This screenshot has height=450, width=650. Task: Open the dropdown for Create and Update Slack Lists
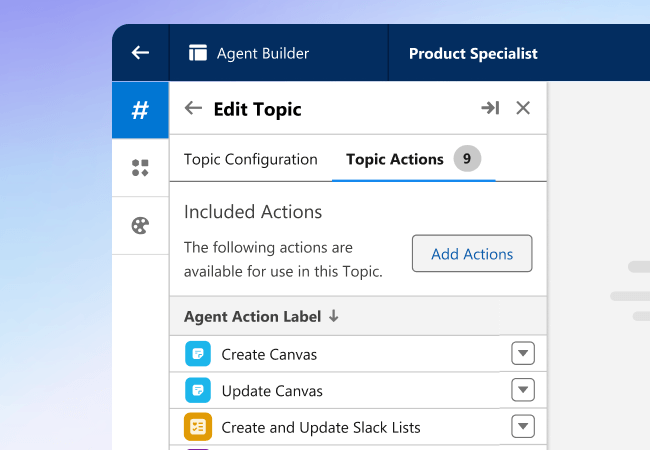click(523, 426)
